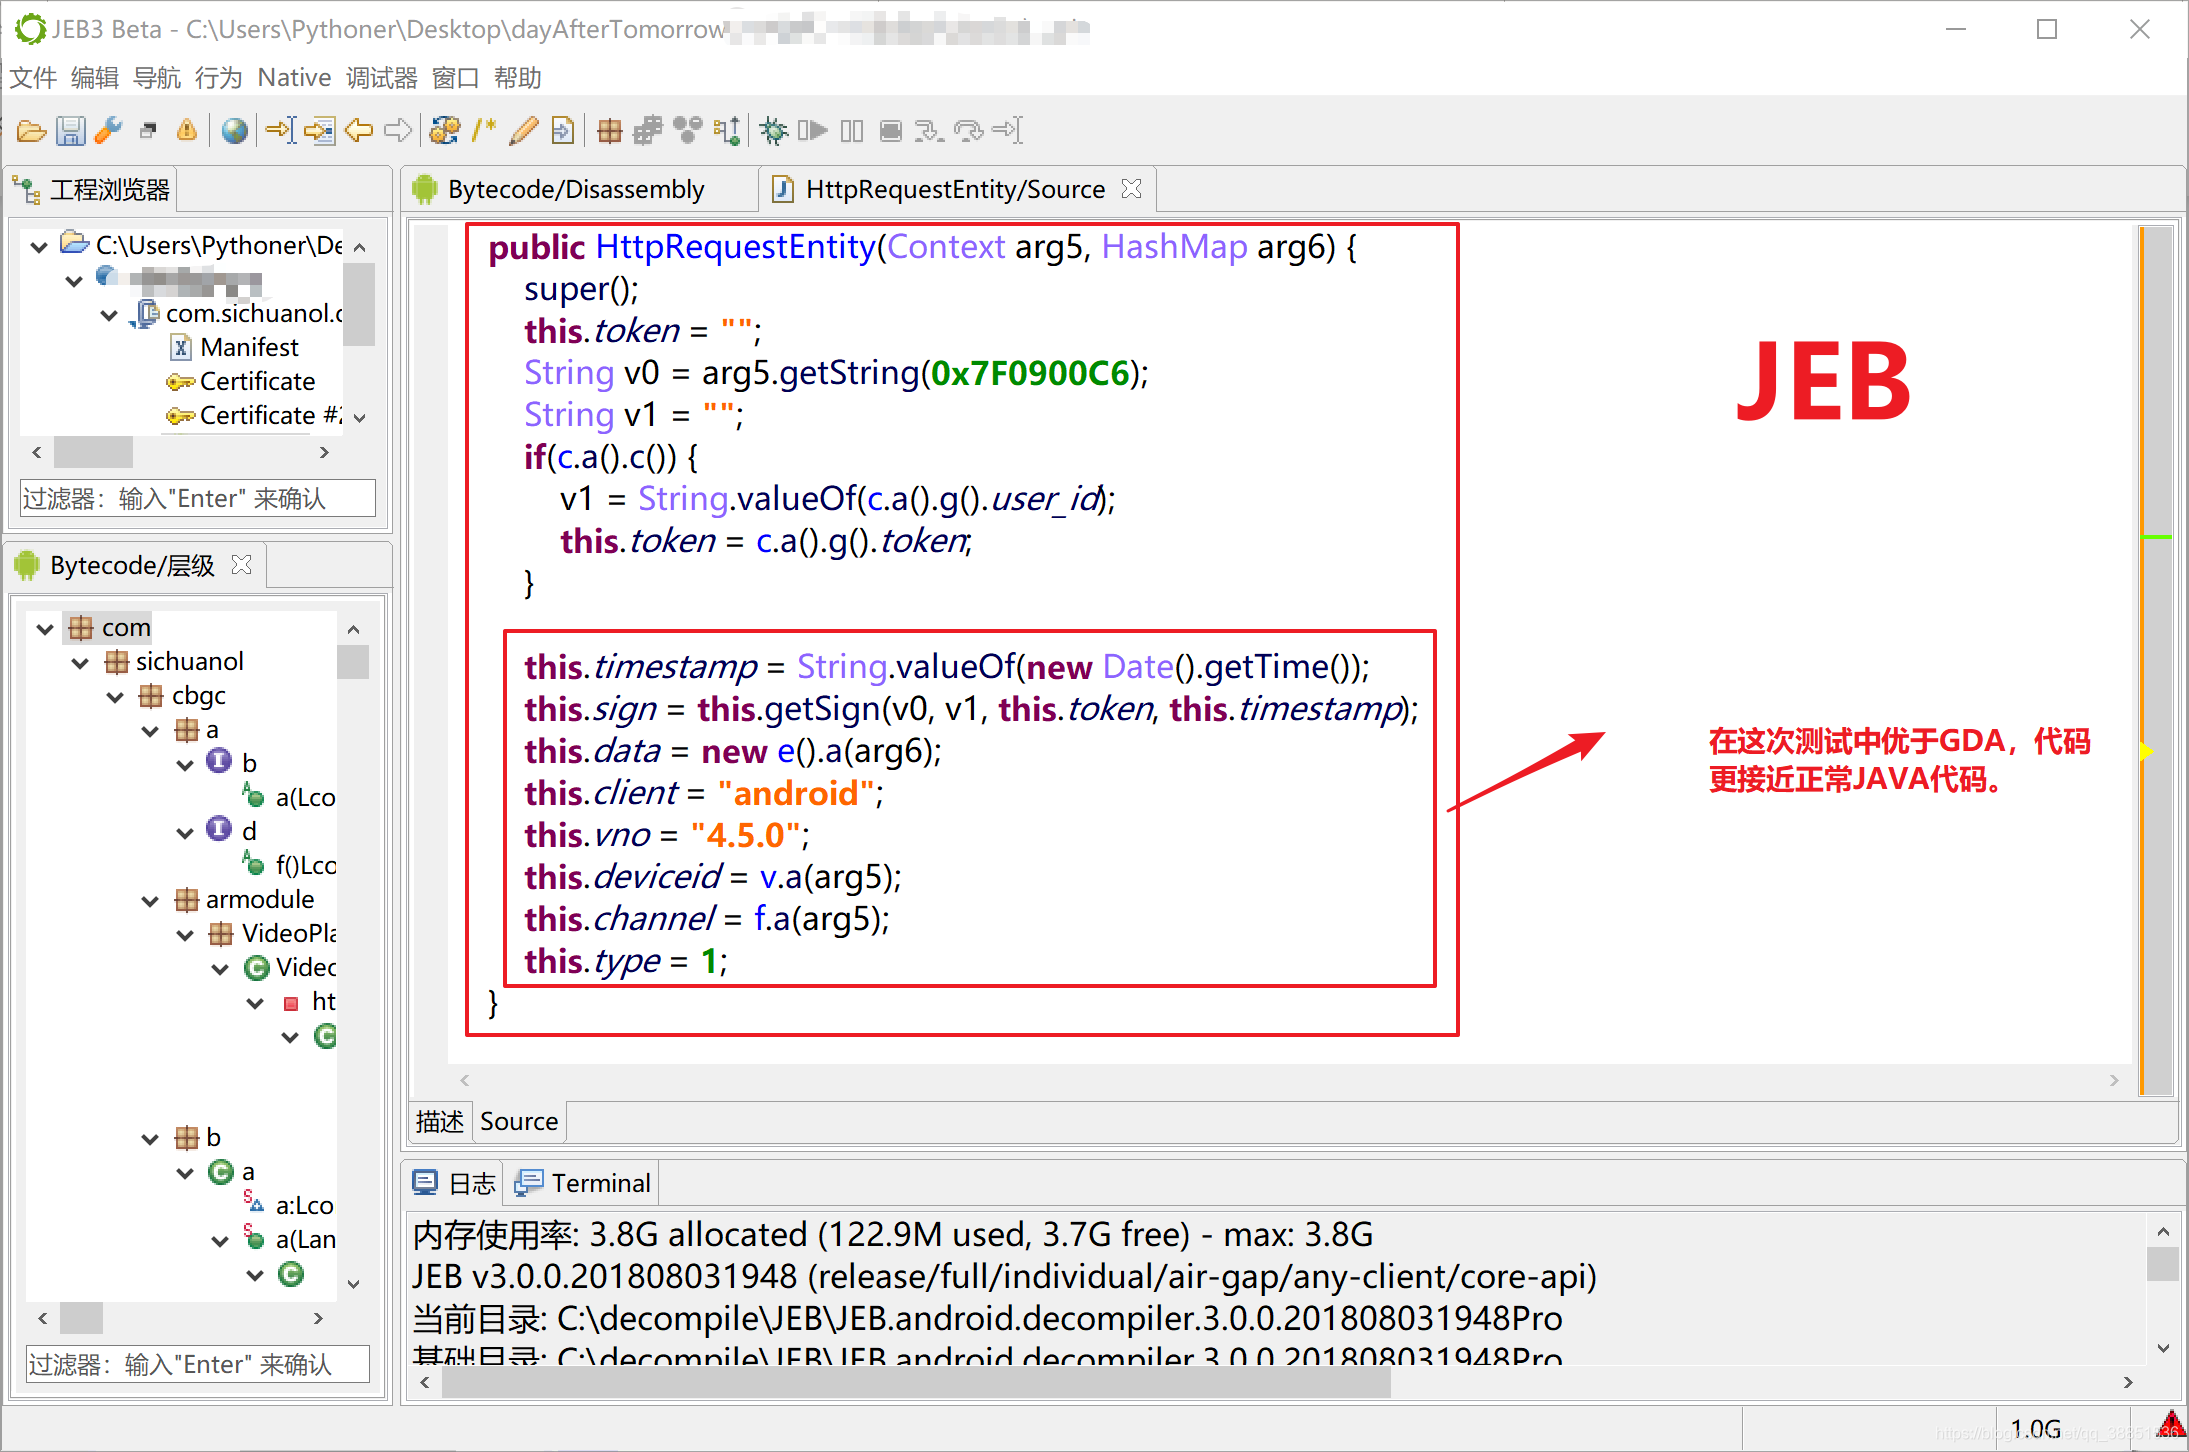Click the project tree horizontal scrollbar thumb
This screenshot has height=1452, width=2189.
click(93, 452)
